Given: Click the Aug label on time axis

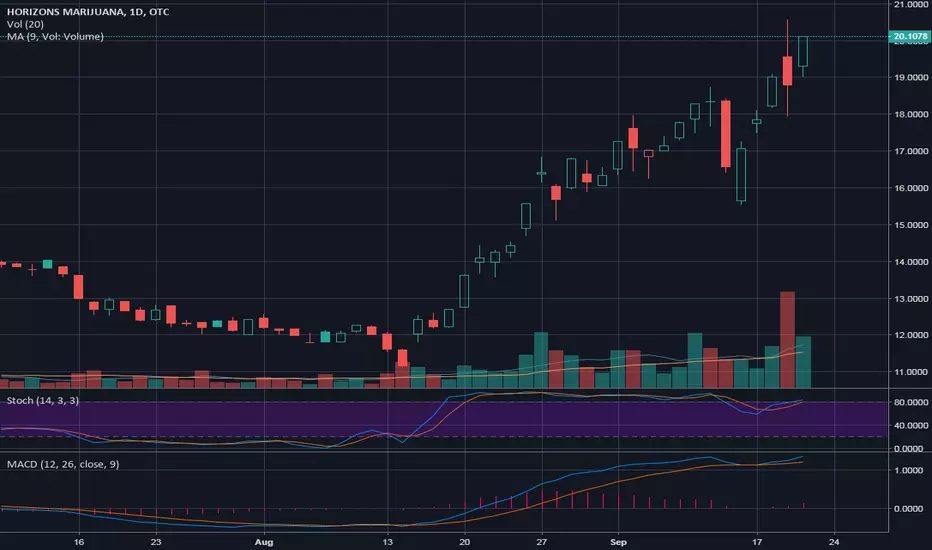Looking at the screenshot, I should pos(264,542).
